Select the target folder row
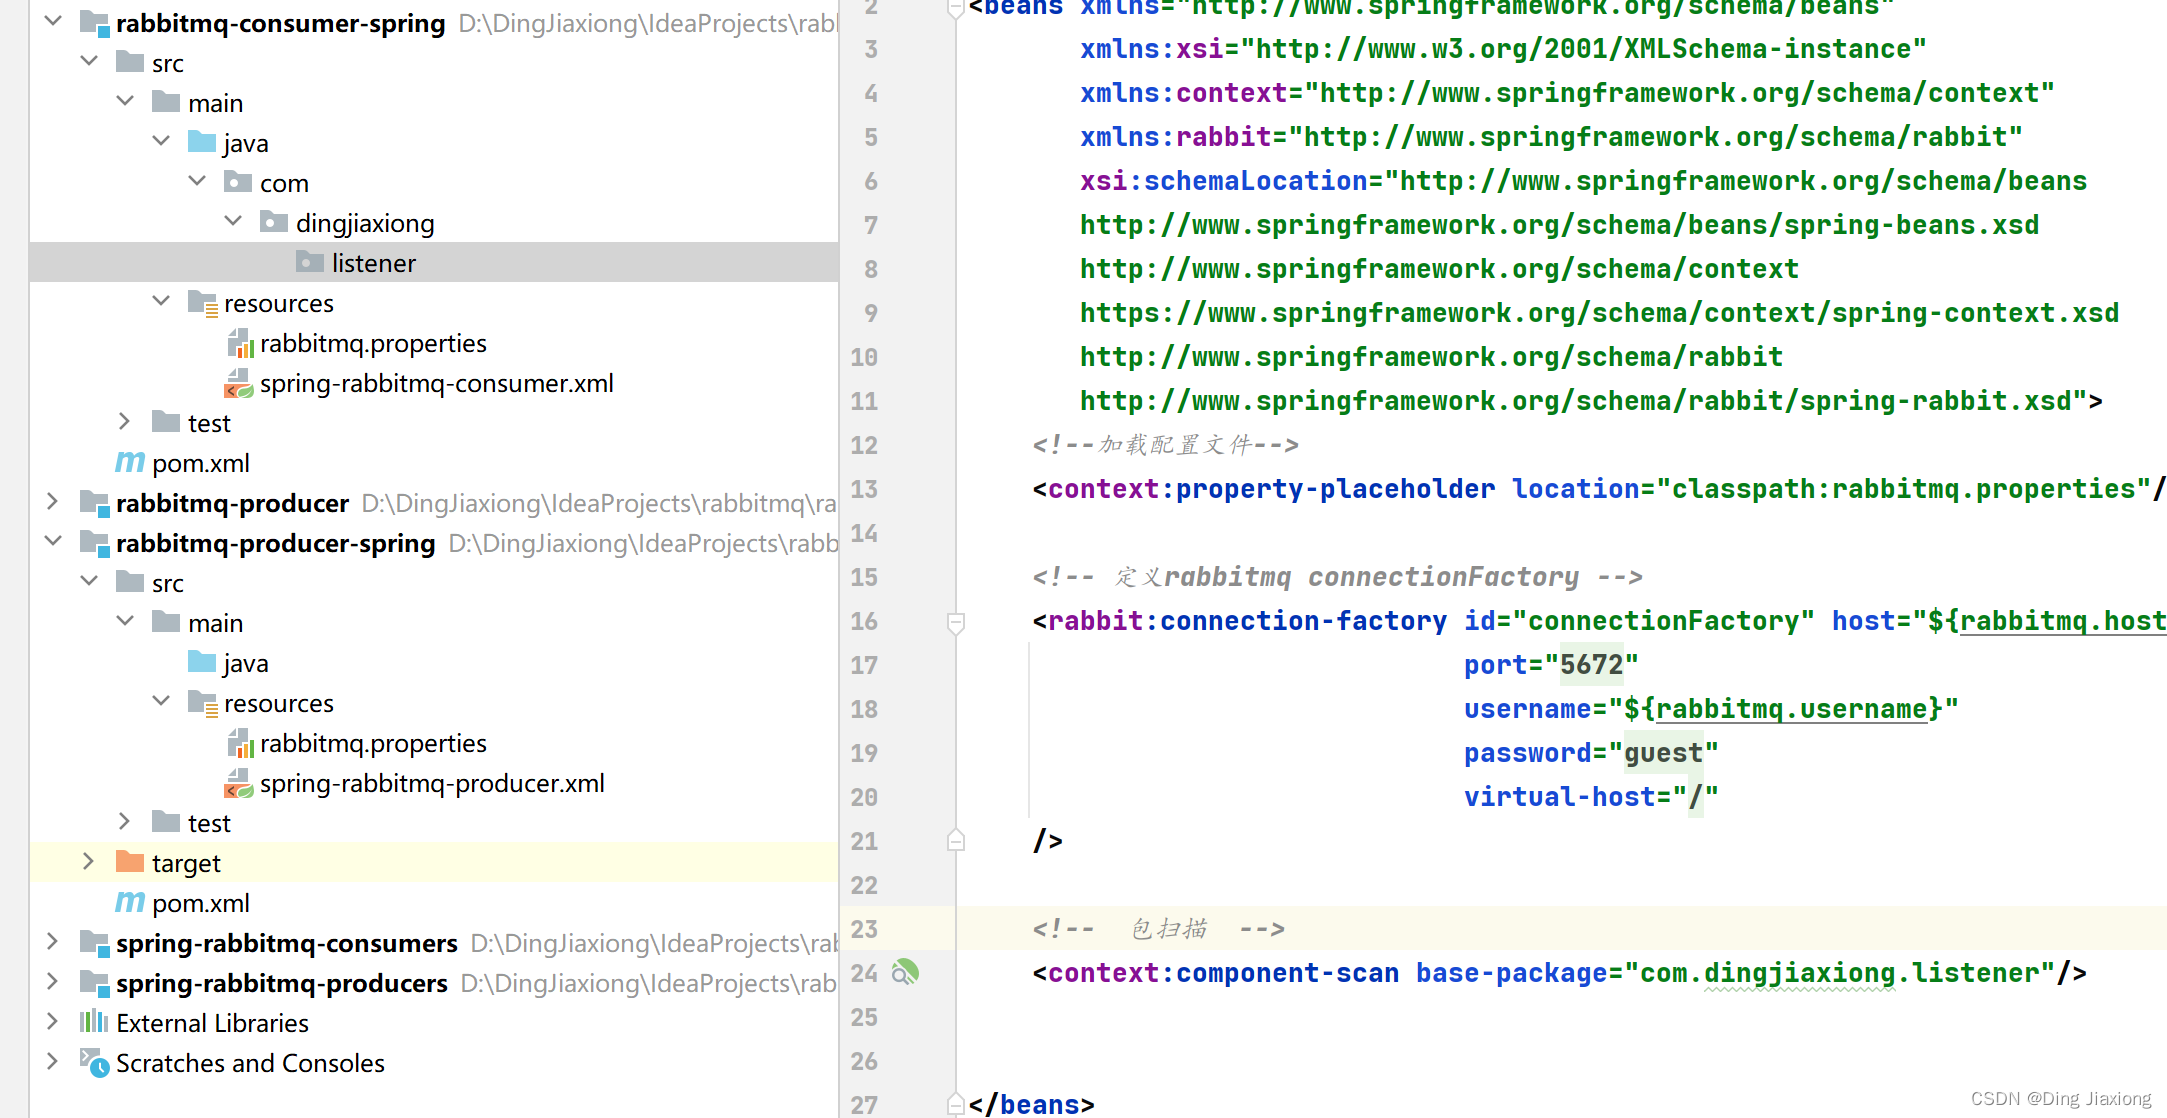Image resolution: width=2167 pixels, height=1118 pixels. [434, 862]
